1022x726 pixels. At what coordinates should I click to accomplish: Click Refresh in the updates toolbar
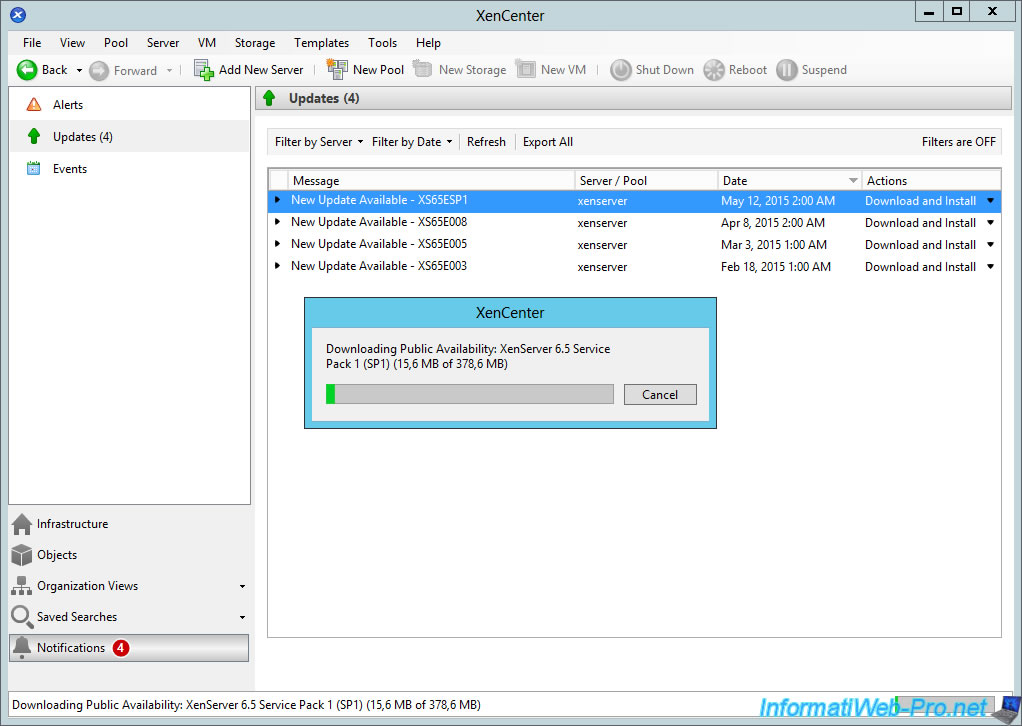(x=486, y=141)
